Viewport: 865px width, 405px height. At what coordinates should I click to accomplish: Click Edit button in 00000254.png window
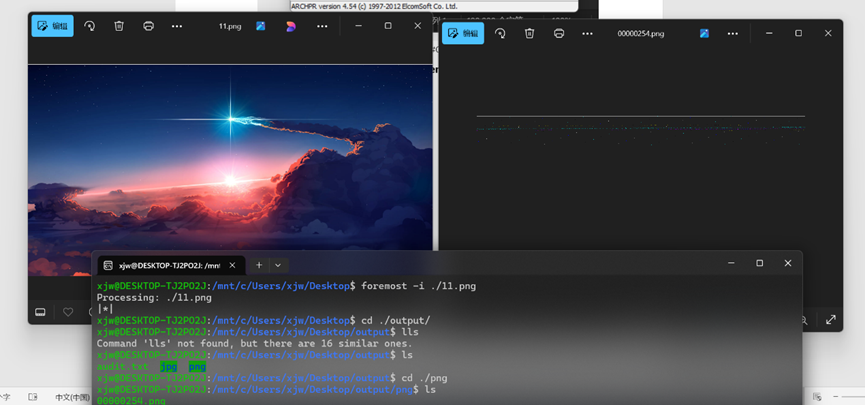tap(463, 33)
